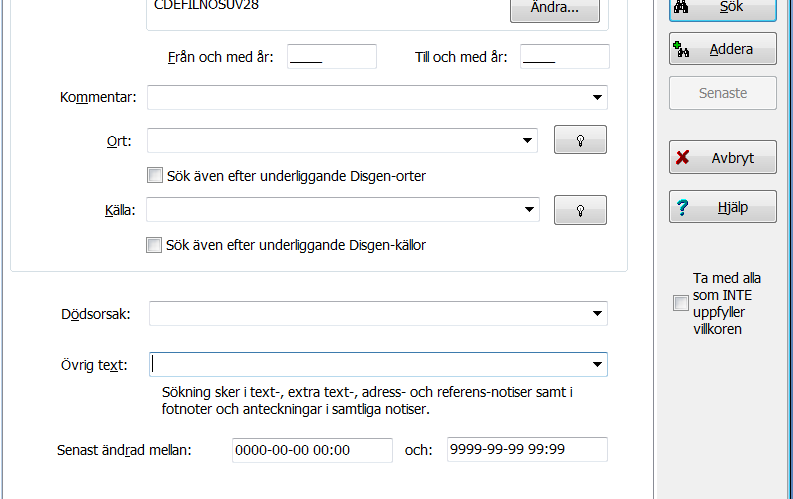Click the Avbryt button with red X
This screenshot has width=793, height=499.
723,157
